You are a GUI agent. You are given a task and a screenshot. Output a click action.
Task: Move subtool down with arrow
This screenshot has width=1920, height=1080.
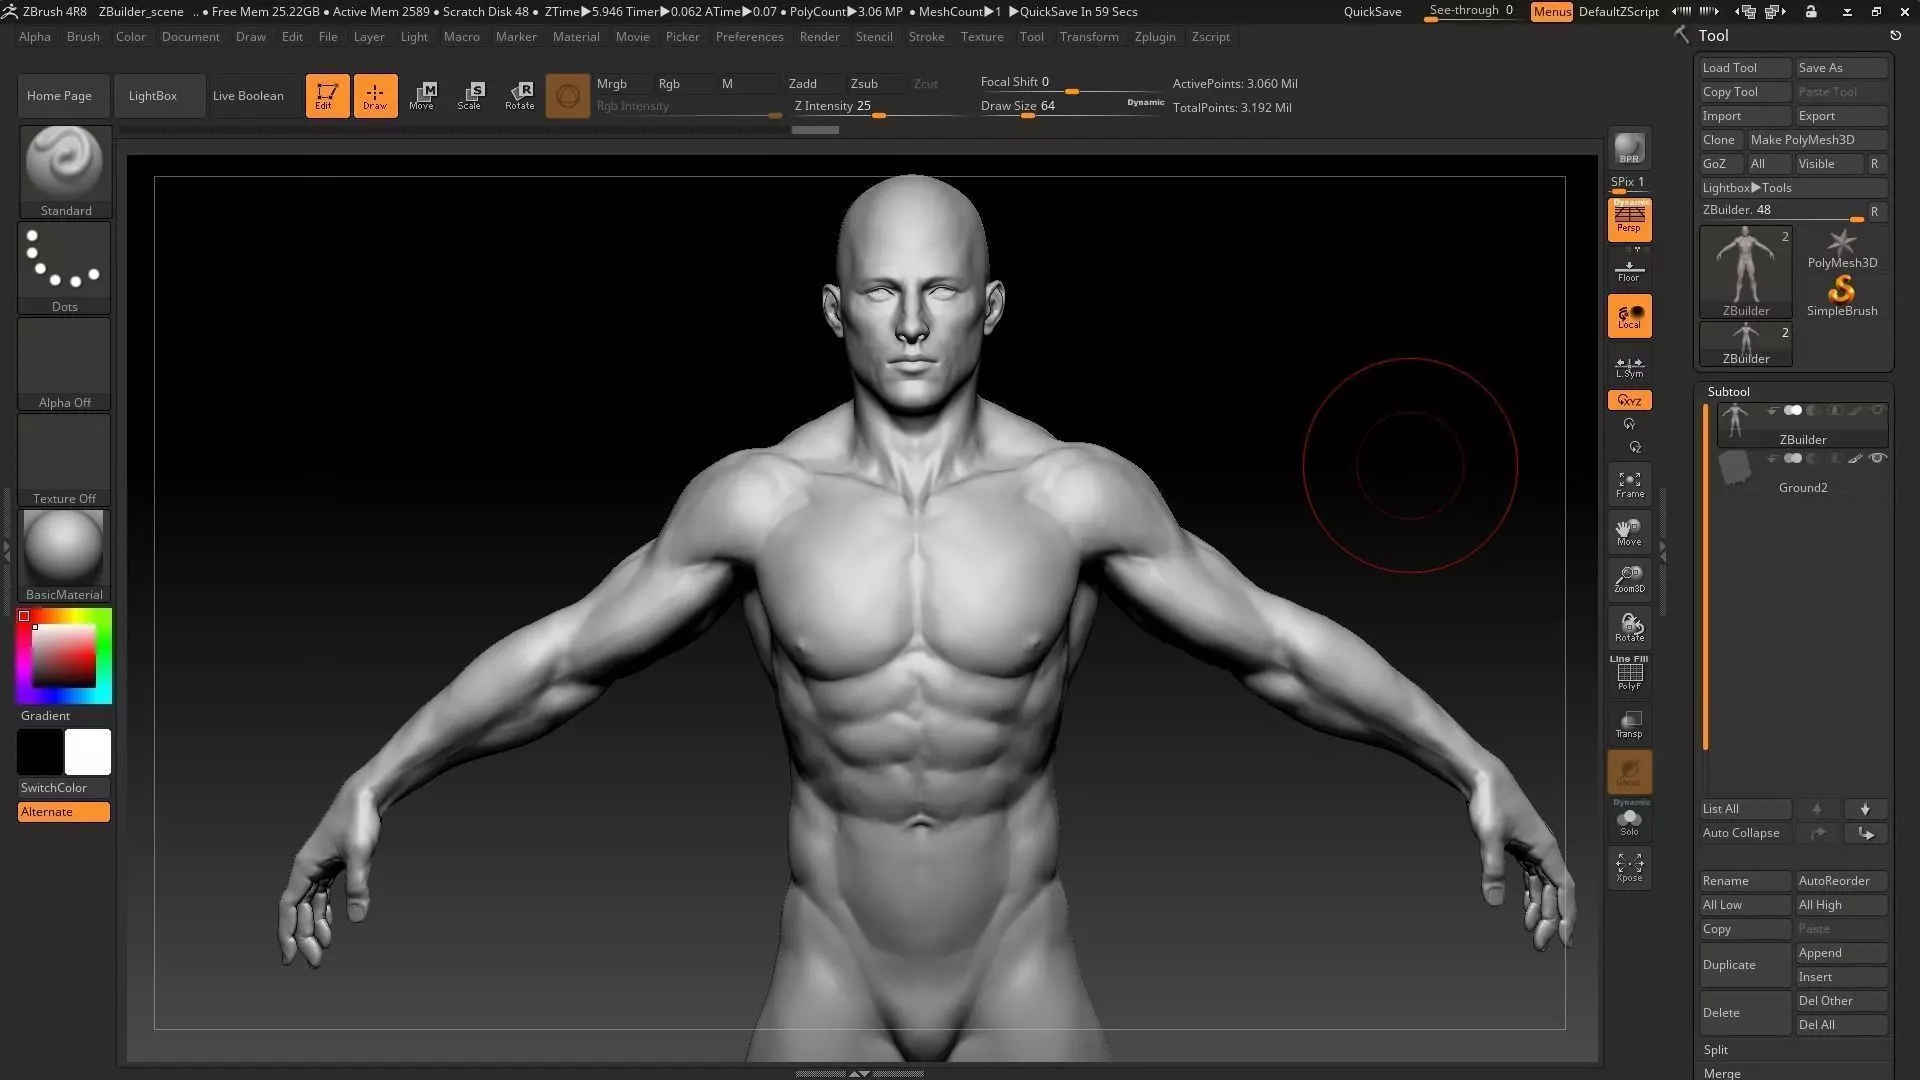point(1865,809)
